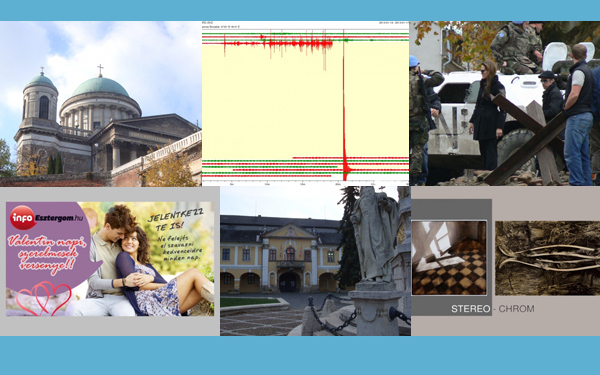The image size is (600, 375).
Task: Click the STEREO - CHROM title
Action: click(x=492, y=309)
